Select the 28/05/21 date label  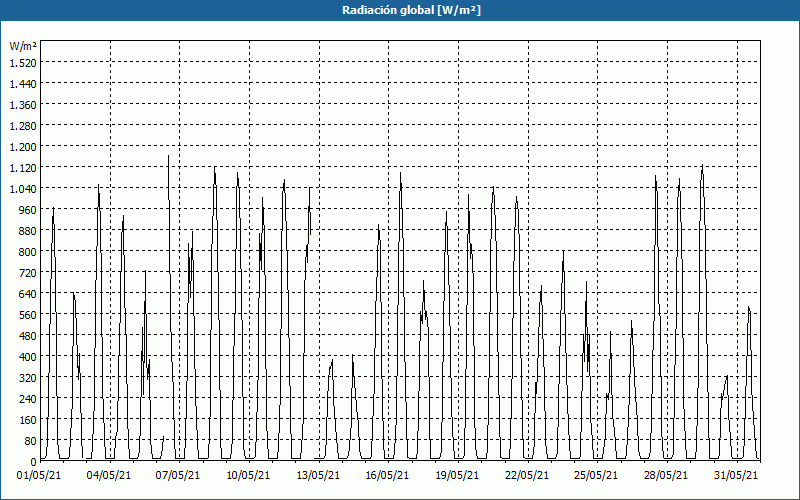pos(666,476)
